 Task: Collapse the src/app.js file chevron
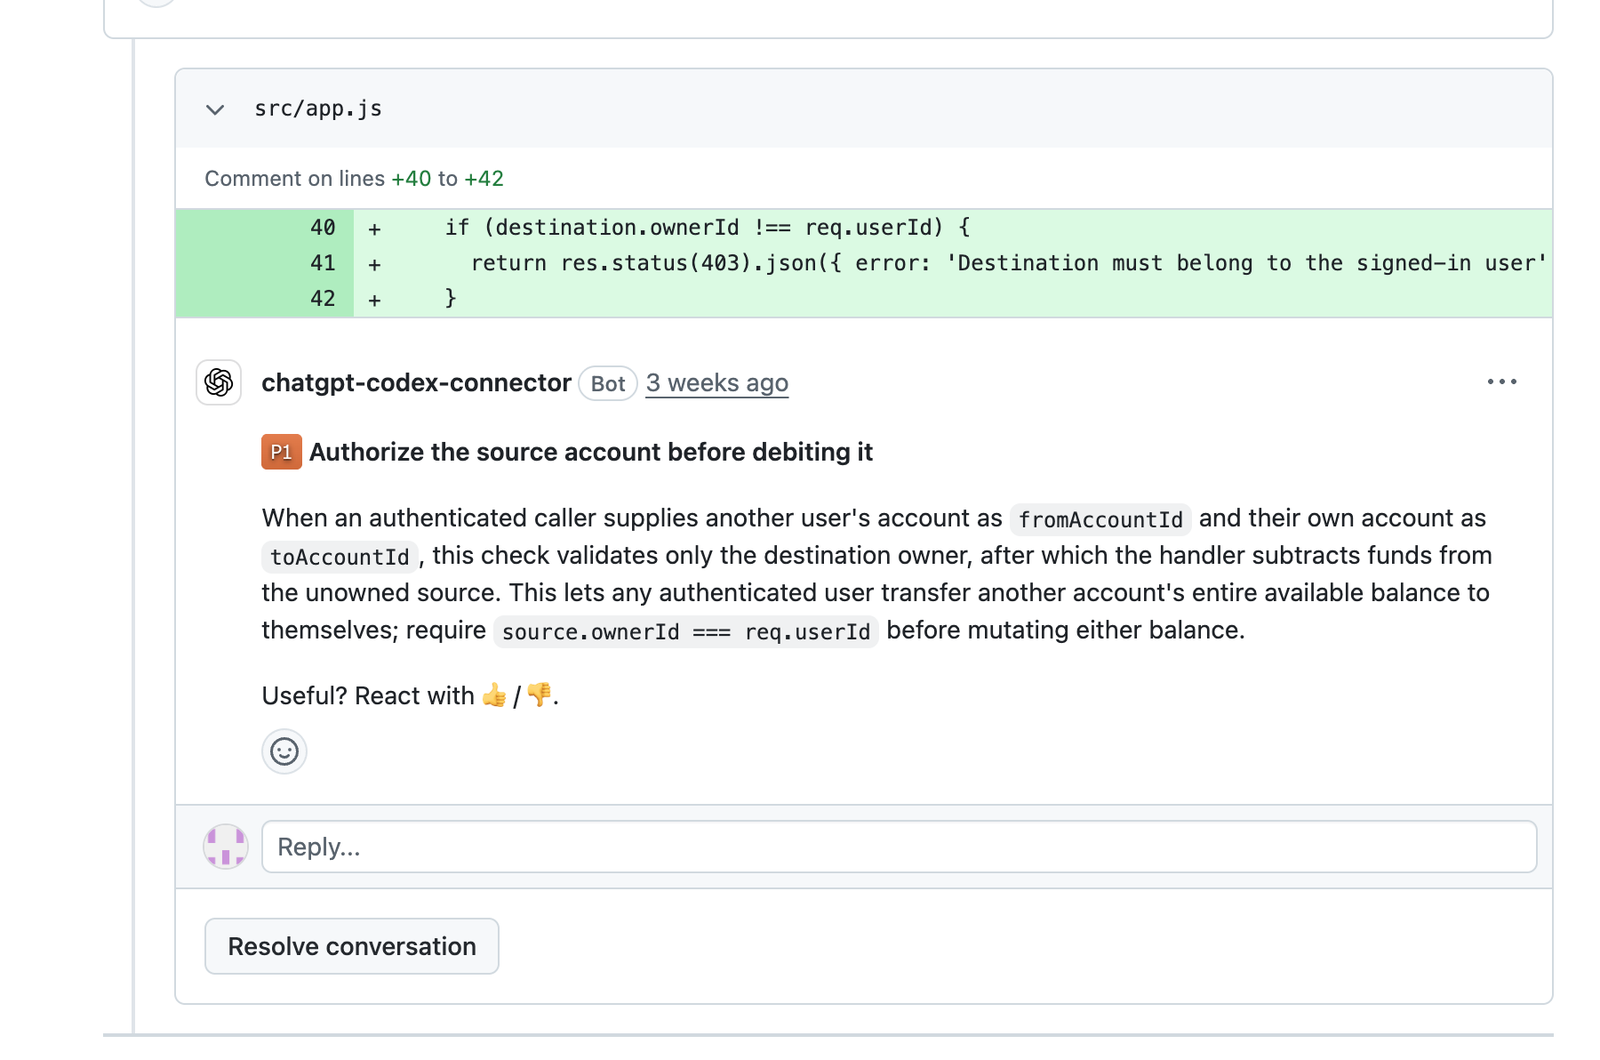(215, 109)
